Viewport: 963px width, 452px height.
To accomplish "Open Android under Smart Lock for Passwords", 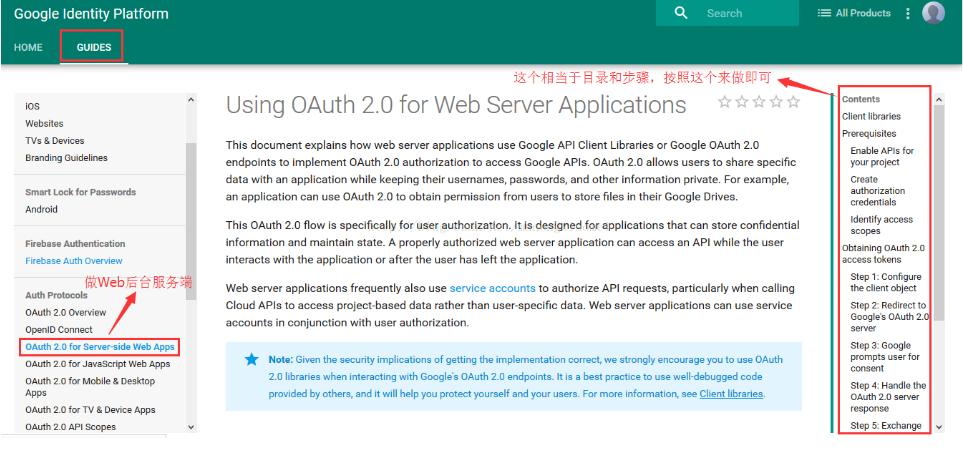I will [x=41, y=209].
